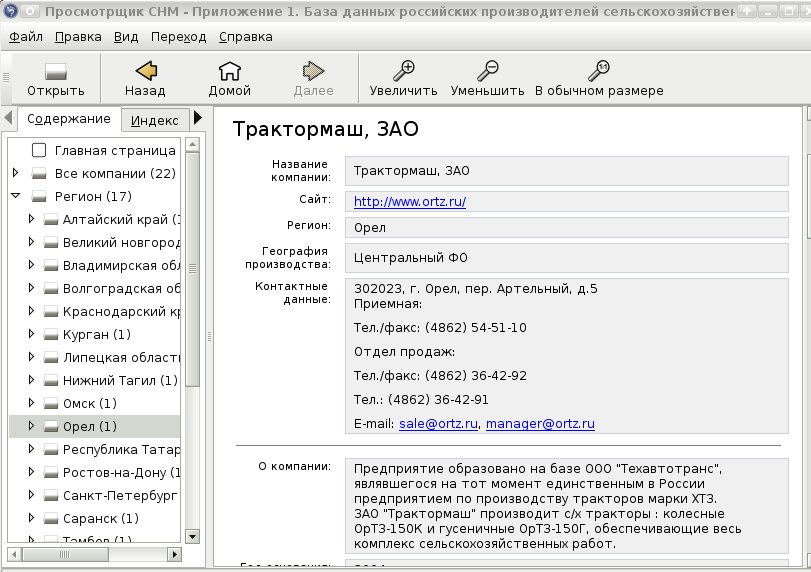The width and height of the screenshot is (811, 572).
Task: Open the Правка menu
Action: pos(78,37)
